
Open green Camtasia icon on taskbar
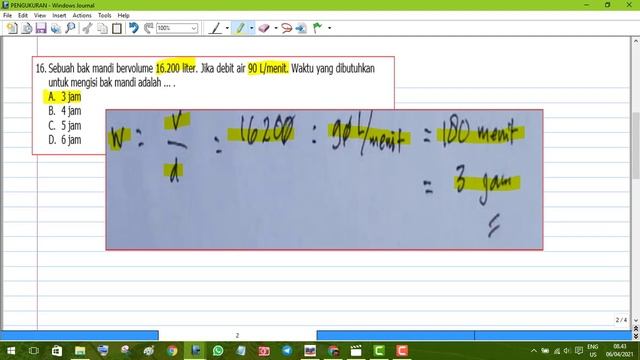click(379, 351)
